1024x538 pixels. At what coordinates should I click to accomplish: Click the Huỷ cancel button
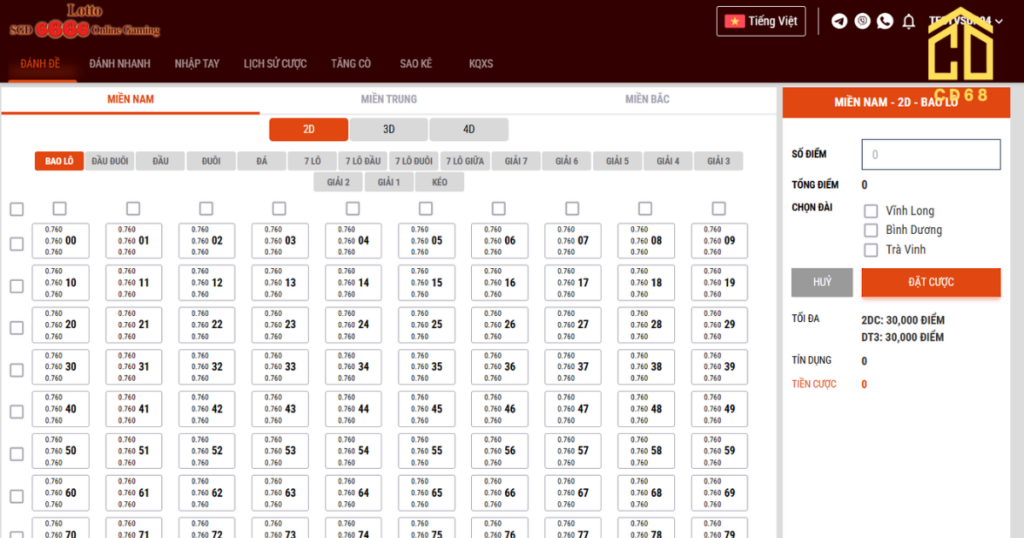822,282
